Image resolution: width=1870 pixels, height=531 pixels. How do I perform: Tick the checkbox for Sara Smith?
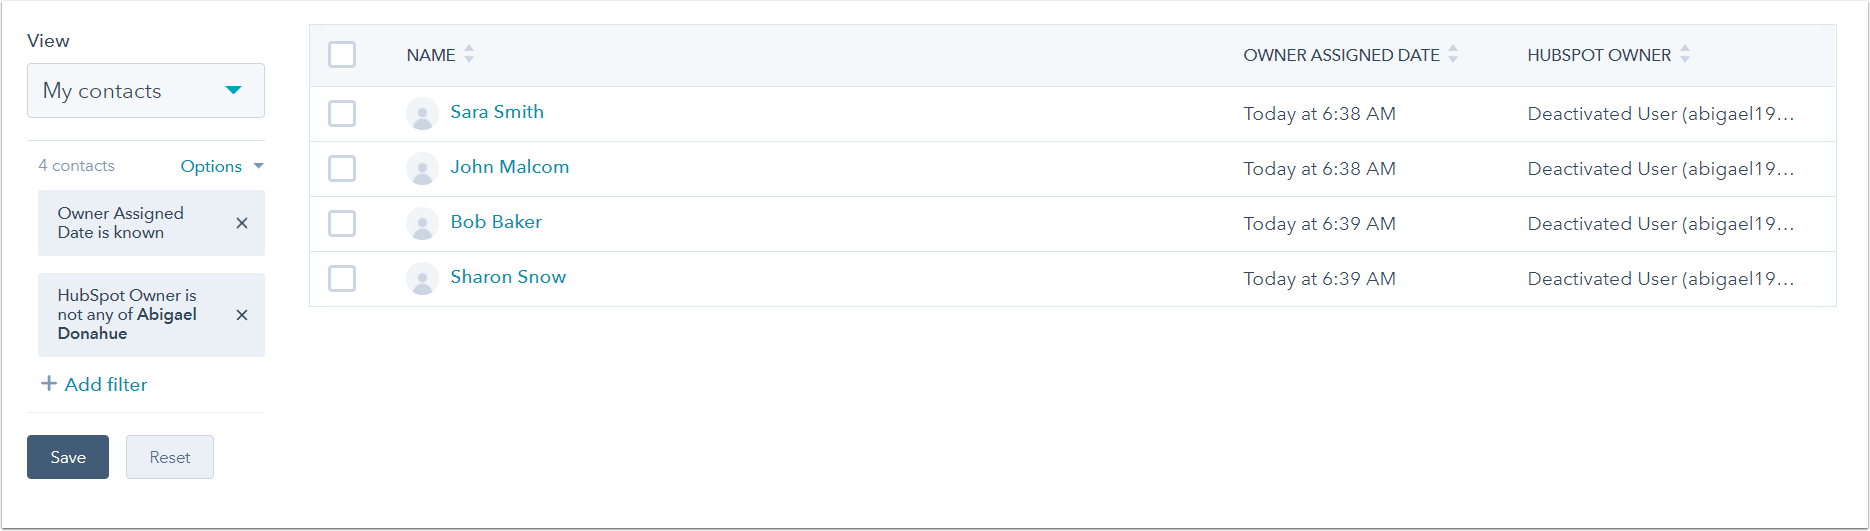click(342, 114)
